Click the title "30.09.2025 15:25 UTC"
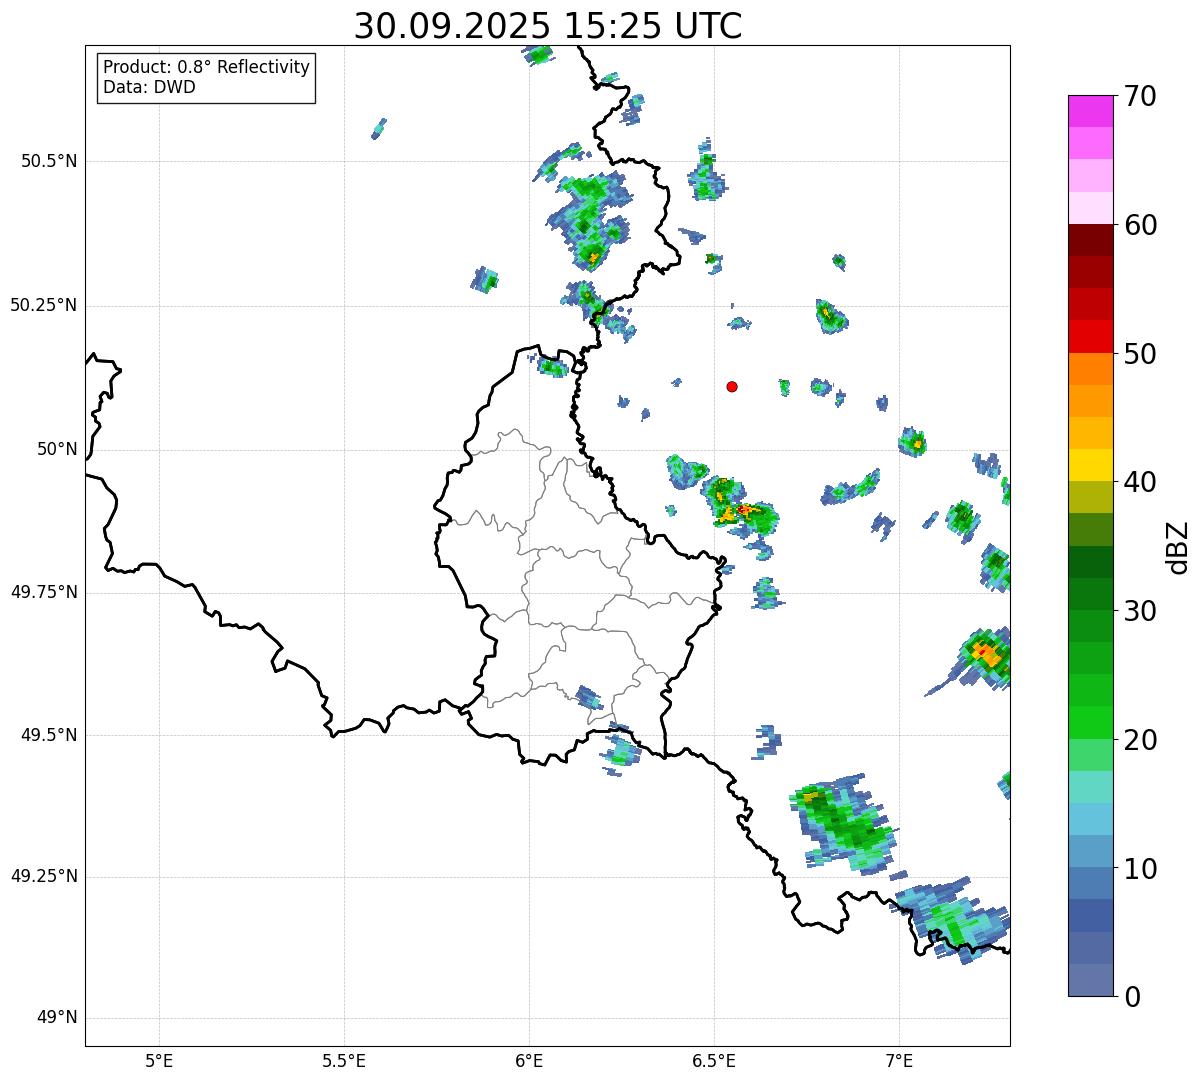Viewport: 1202px width, 1081px height. 548,26
